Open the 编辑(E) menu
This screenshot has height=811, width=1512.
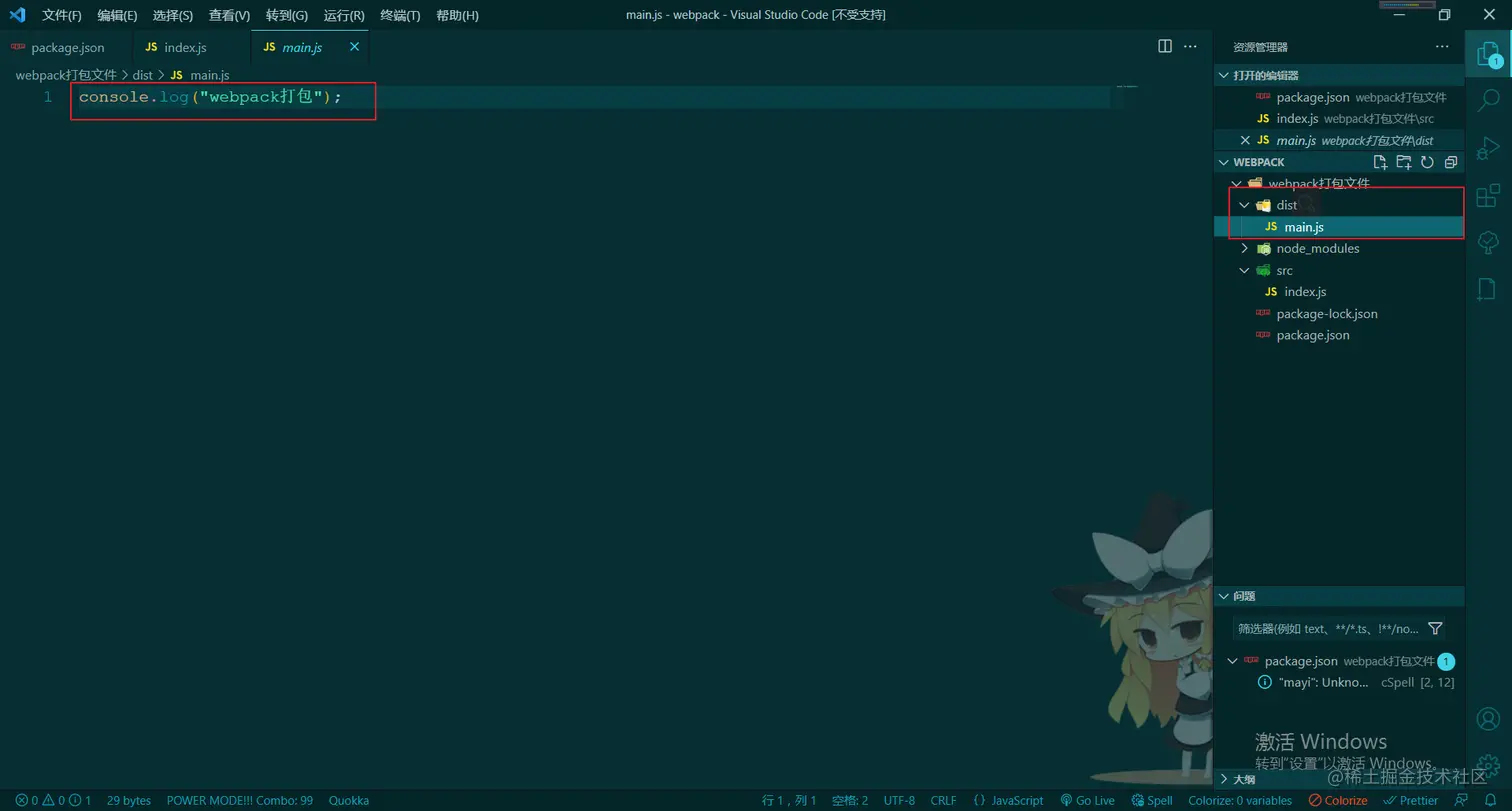click(118, 16)
